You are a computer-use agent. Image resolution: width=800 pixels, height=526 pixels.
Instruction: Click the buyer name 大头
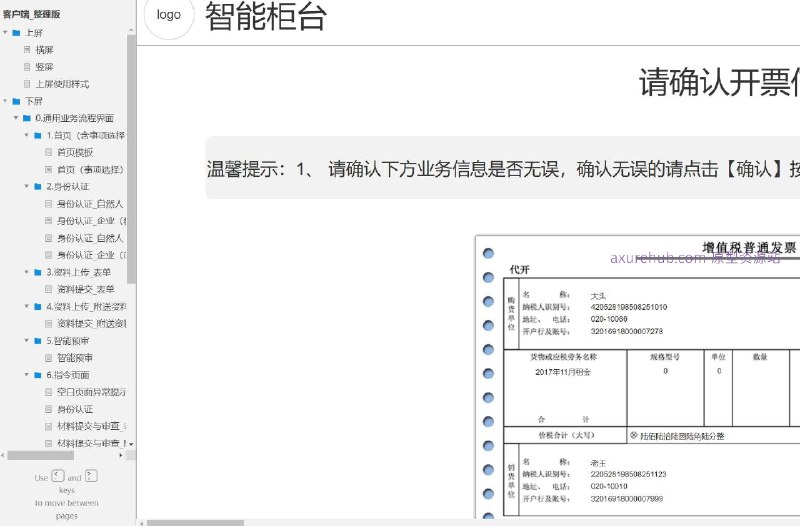598,296
